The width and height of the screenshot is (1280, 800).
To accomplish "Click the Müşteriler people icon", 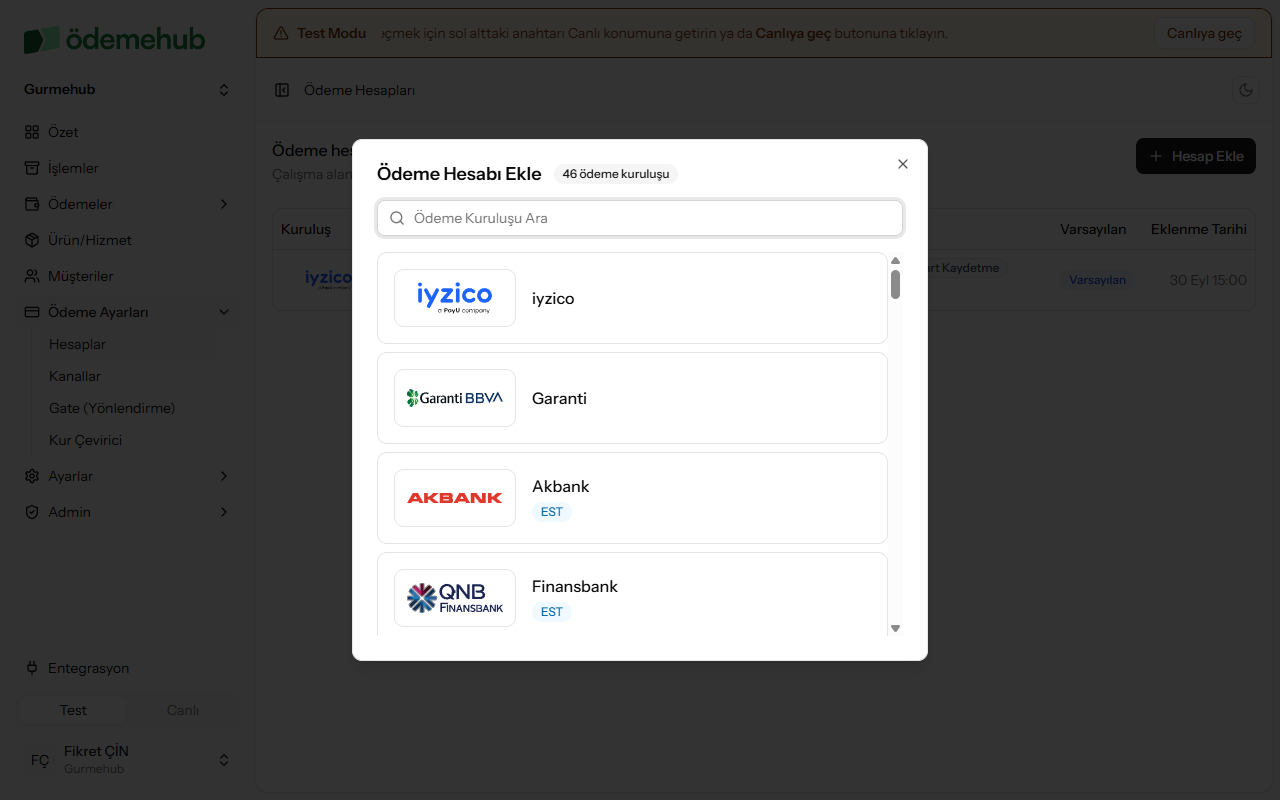I will click(x=32, y=276).
